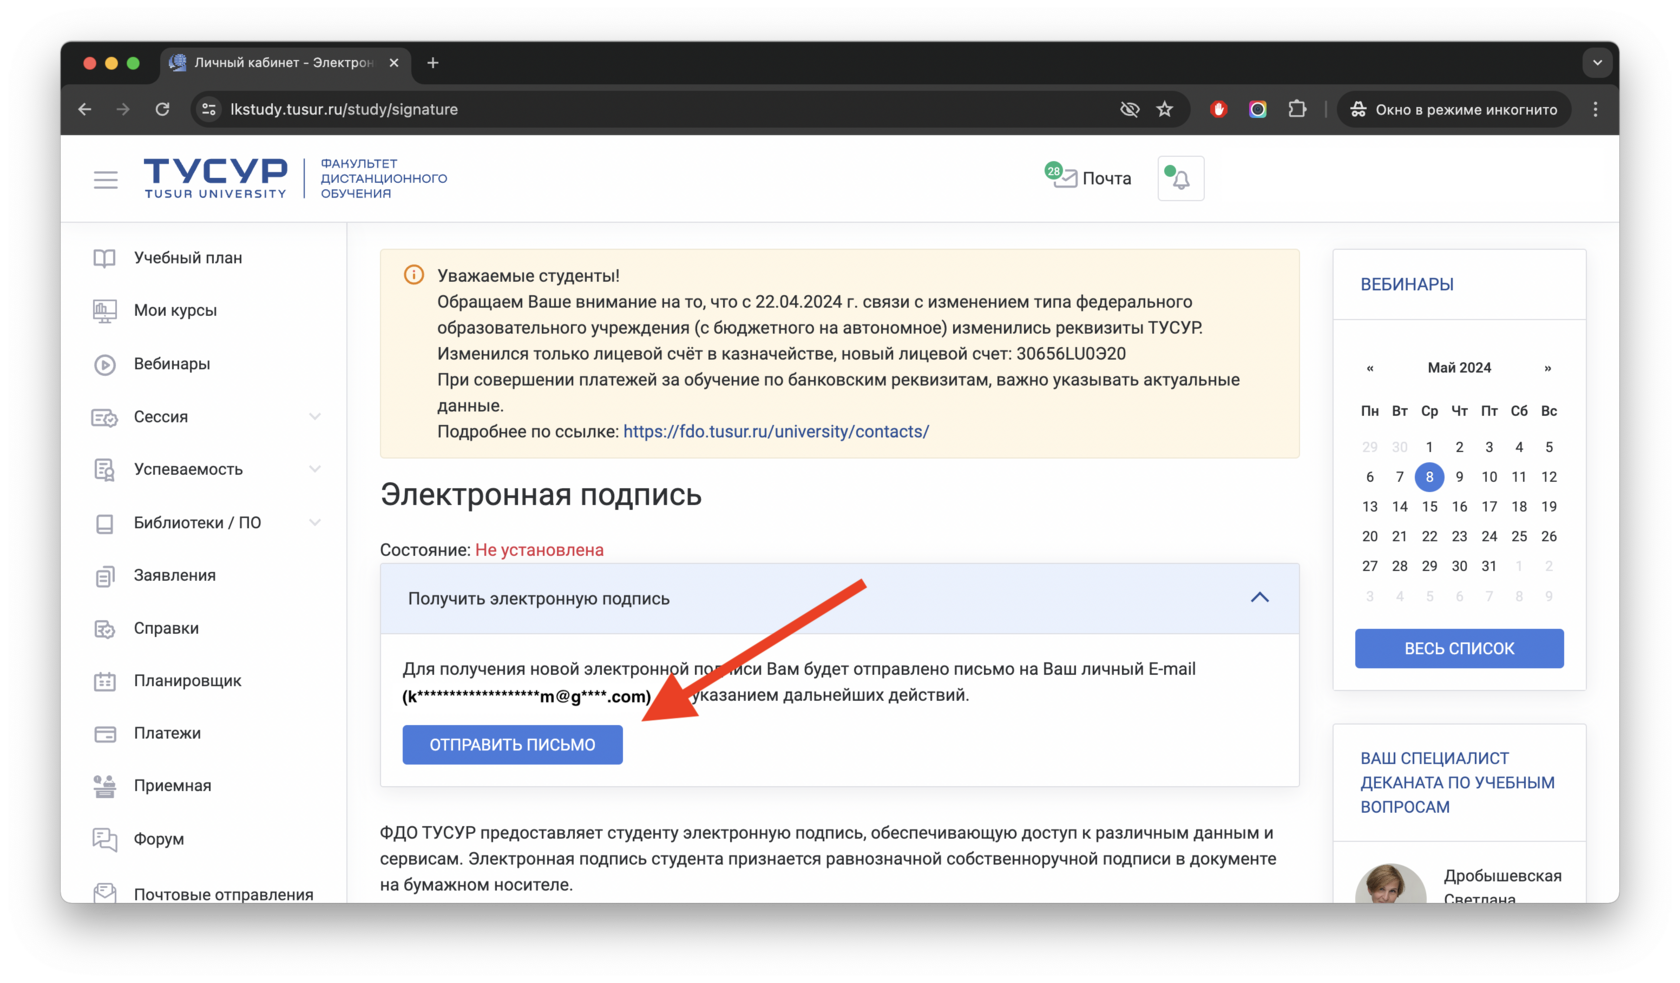Click the crossed-eye tracking protection icon
The image size is (1680, 983).
[1130, 109]
